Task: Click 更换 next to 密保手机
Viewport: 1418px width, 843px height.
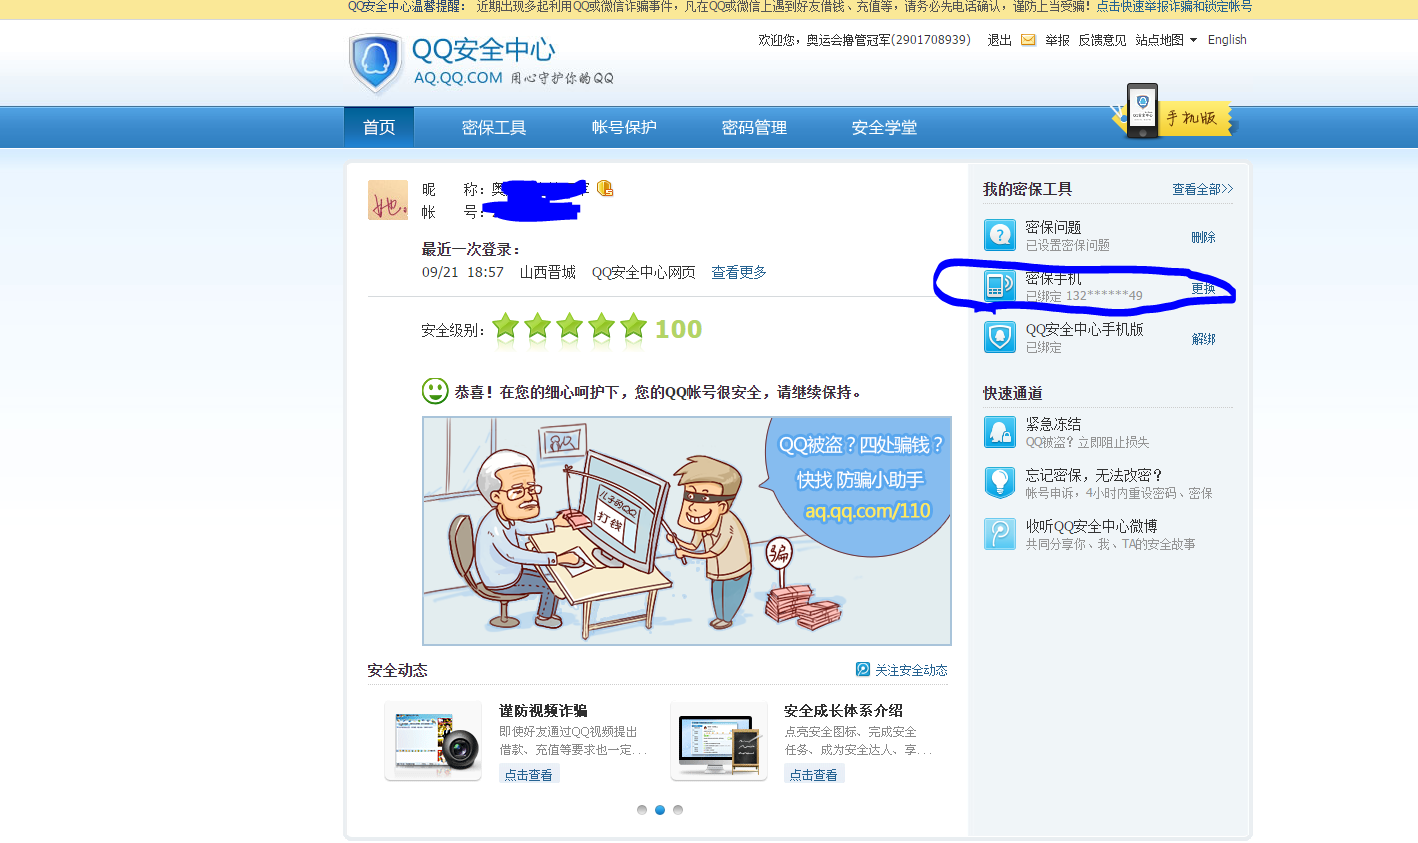Action: (1204, 288)
